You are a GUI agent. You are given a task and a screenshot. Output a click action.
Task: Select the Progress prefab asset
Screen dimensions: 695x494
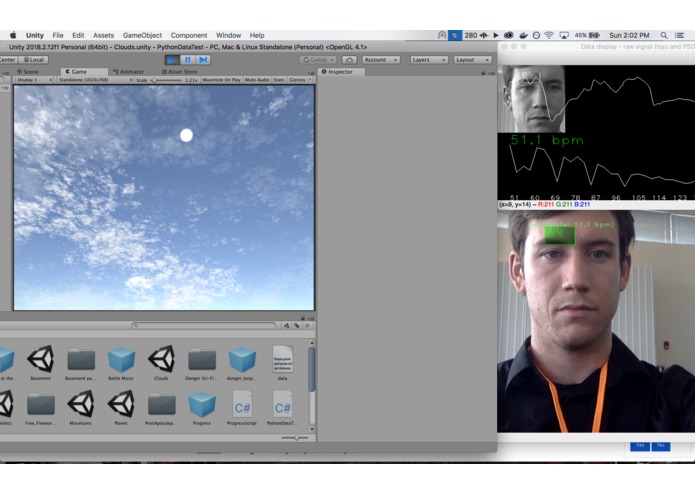coord(202,408)
